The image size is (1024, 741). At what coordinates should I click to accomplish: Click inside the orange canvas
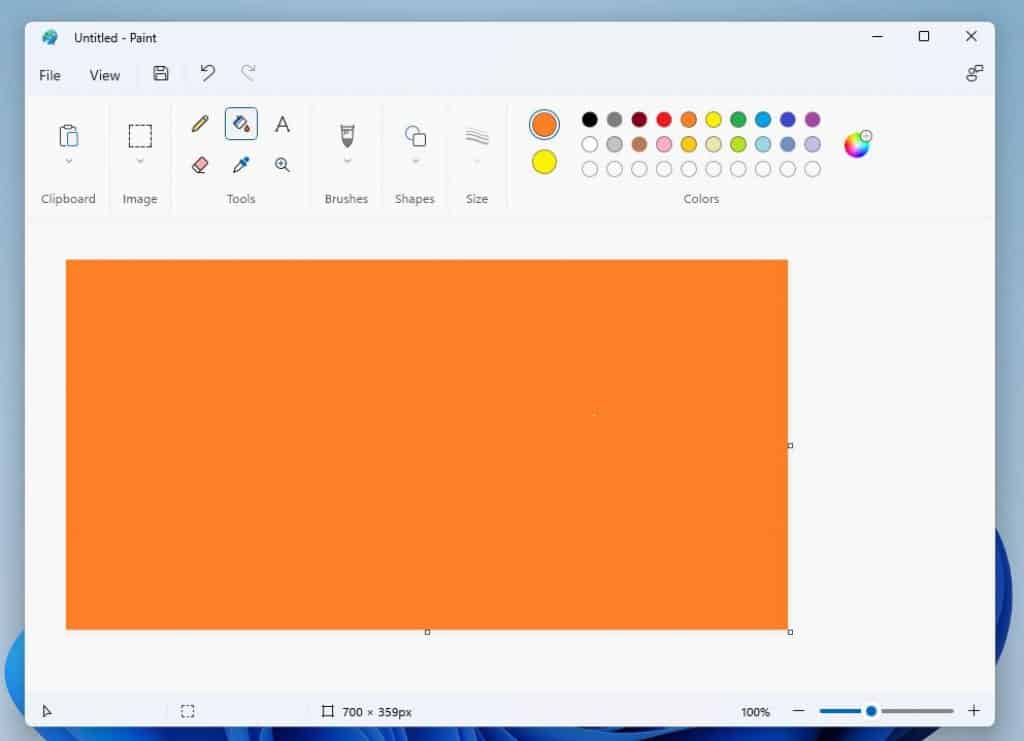(x=426, y=445)
